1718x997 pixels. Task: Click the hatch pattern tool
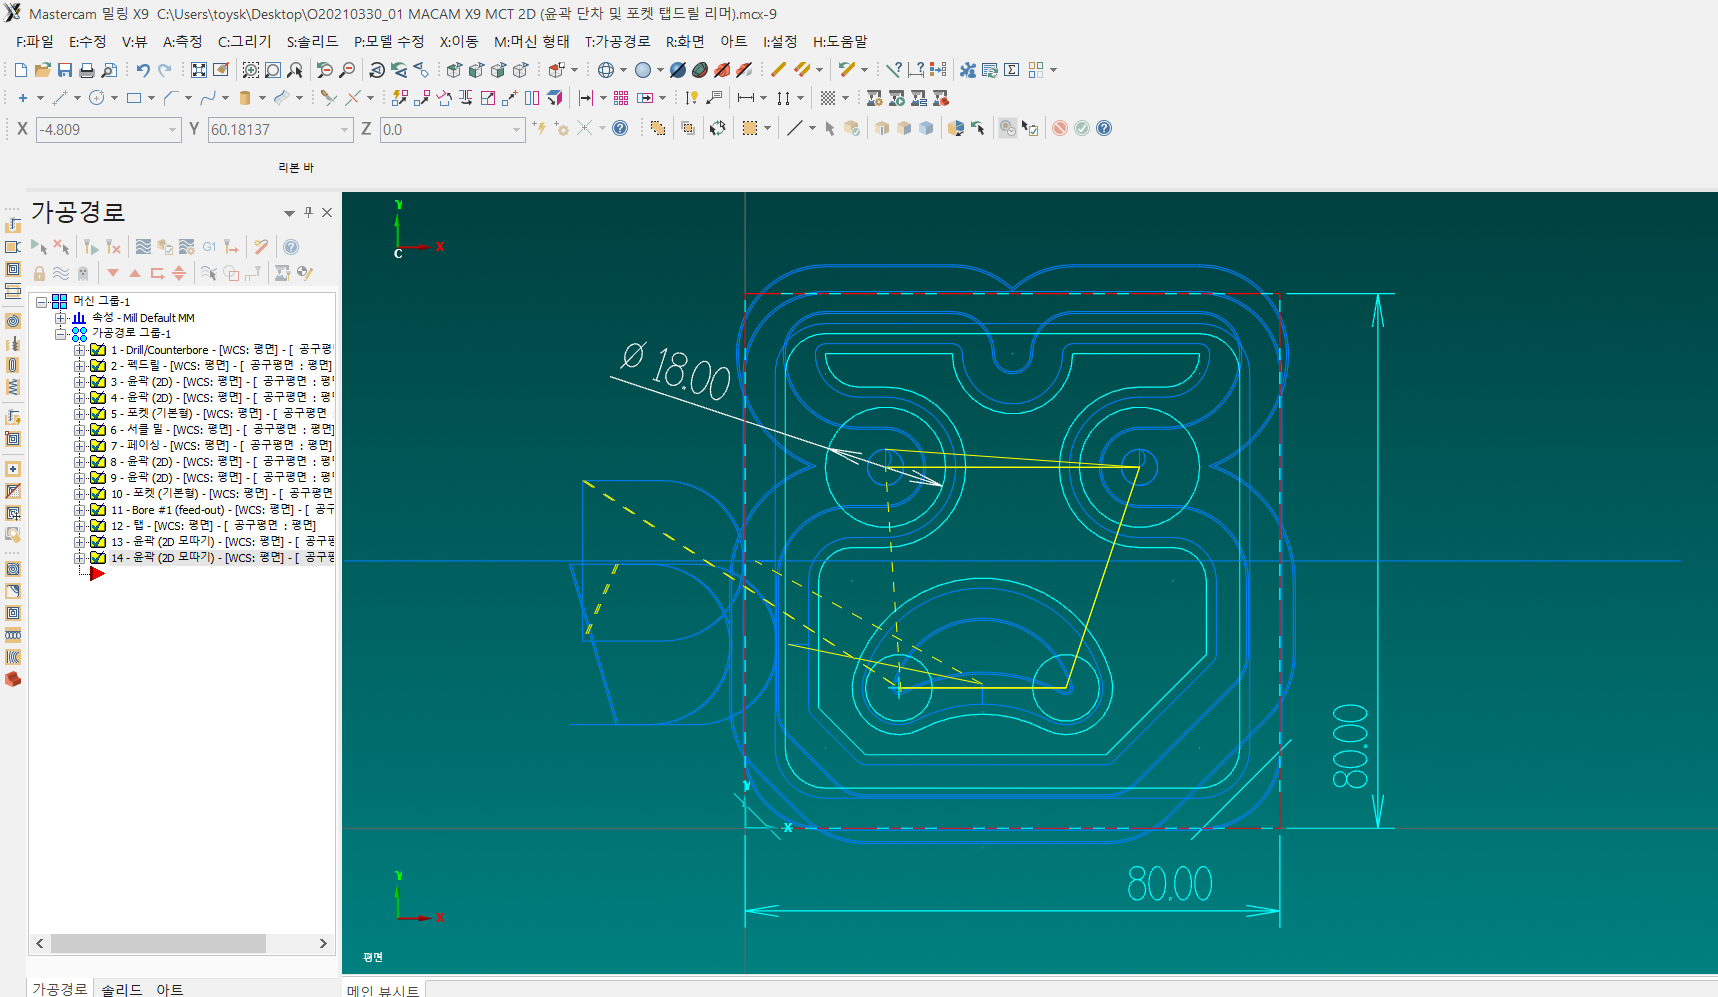coord(828,98)
